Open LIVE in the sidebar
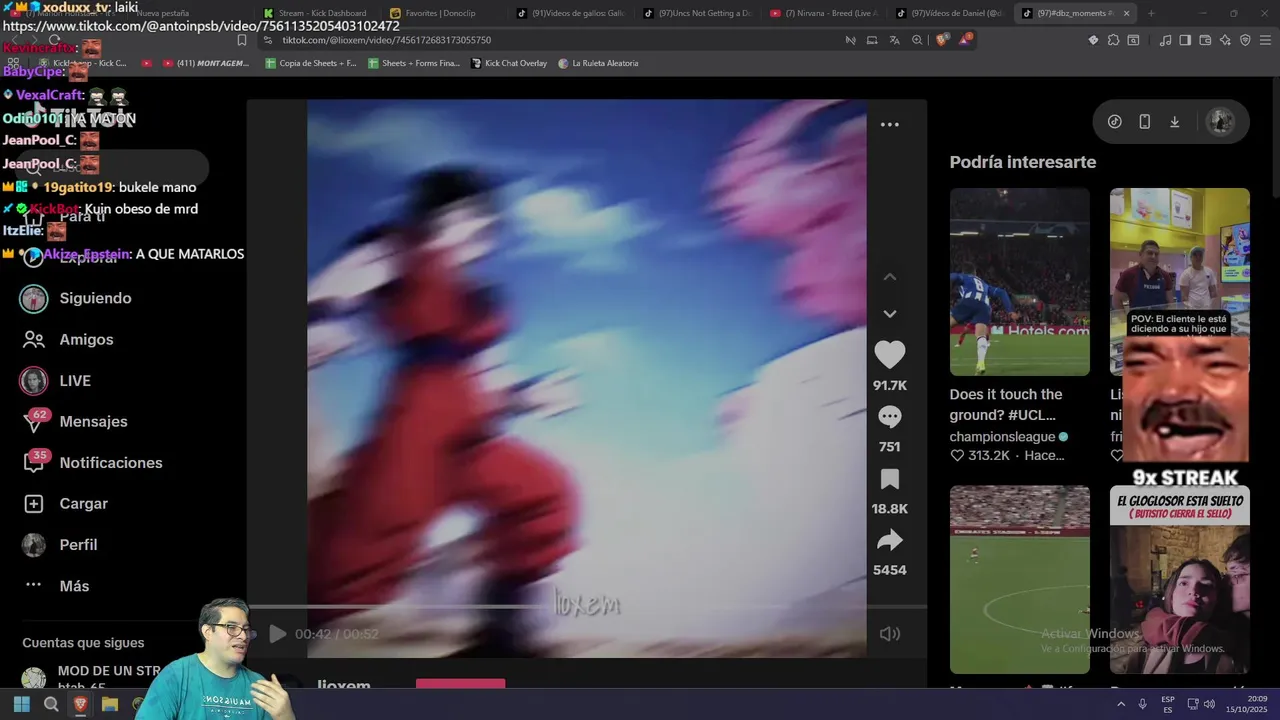The height and width of the screenshot is (720, 1280). [75, 381]
